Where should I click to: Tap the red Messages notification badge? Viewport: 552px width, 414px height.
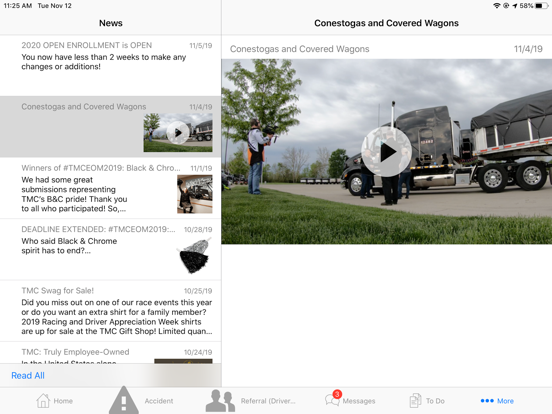tap(337, 394)
